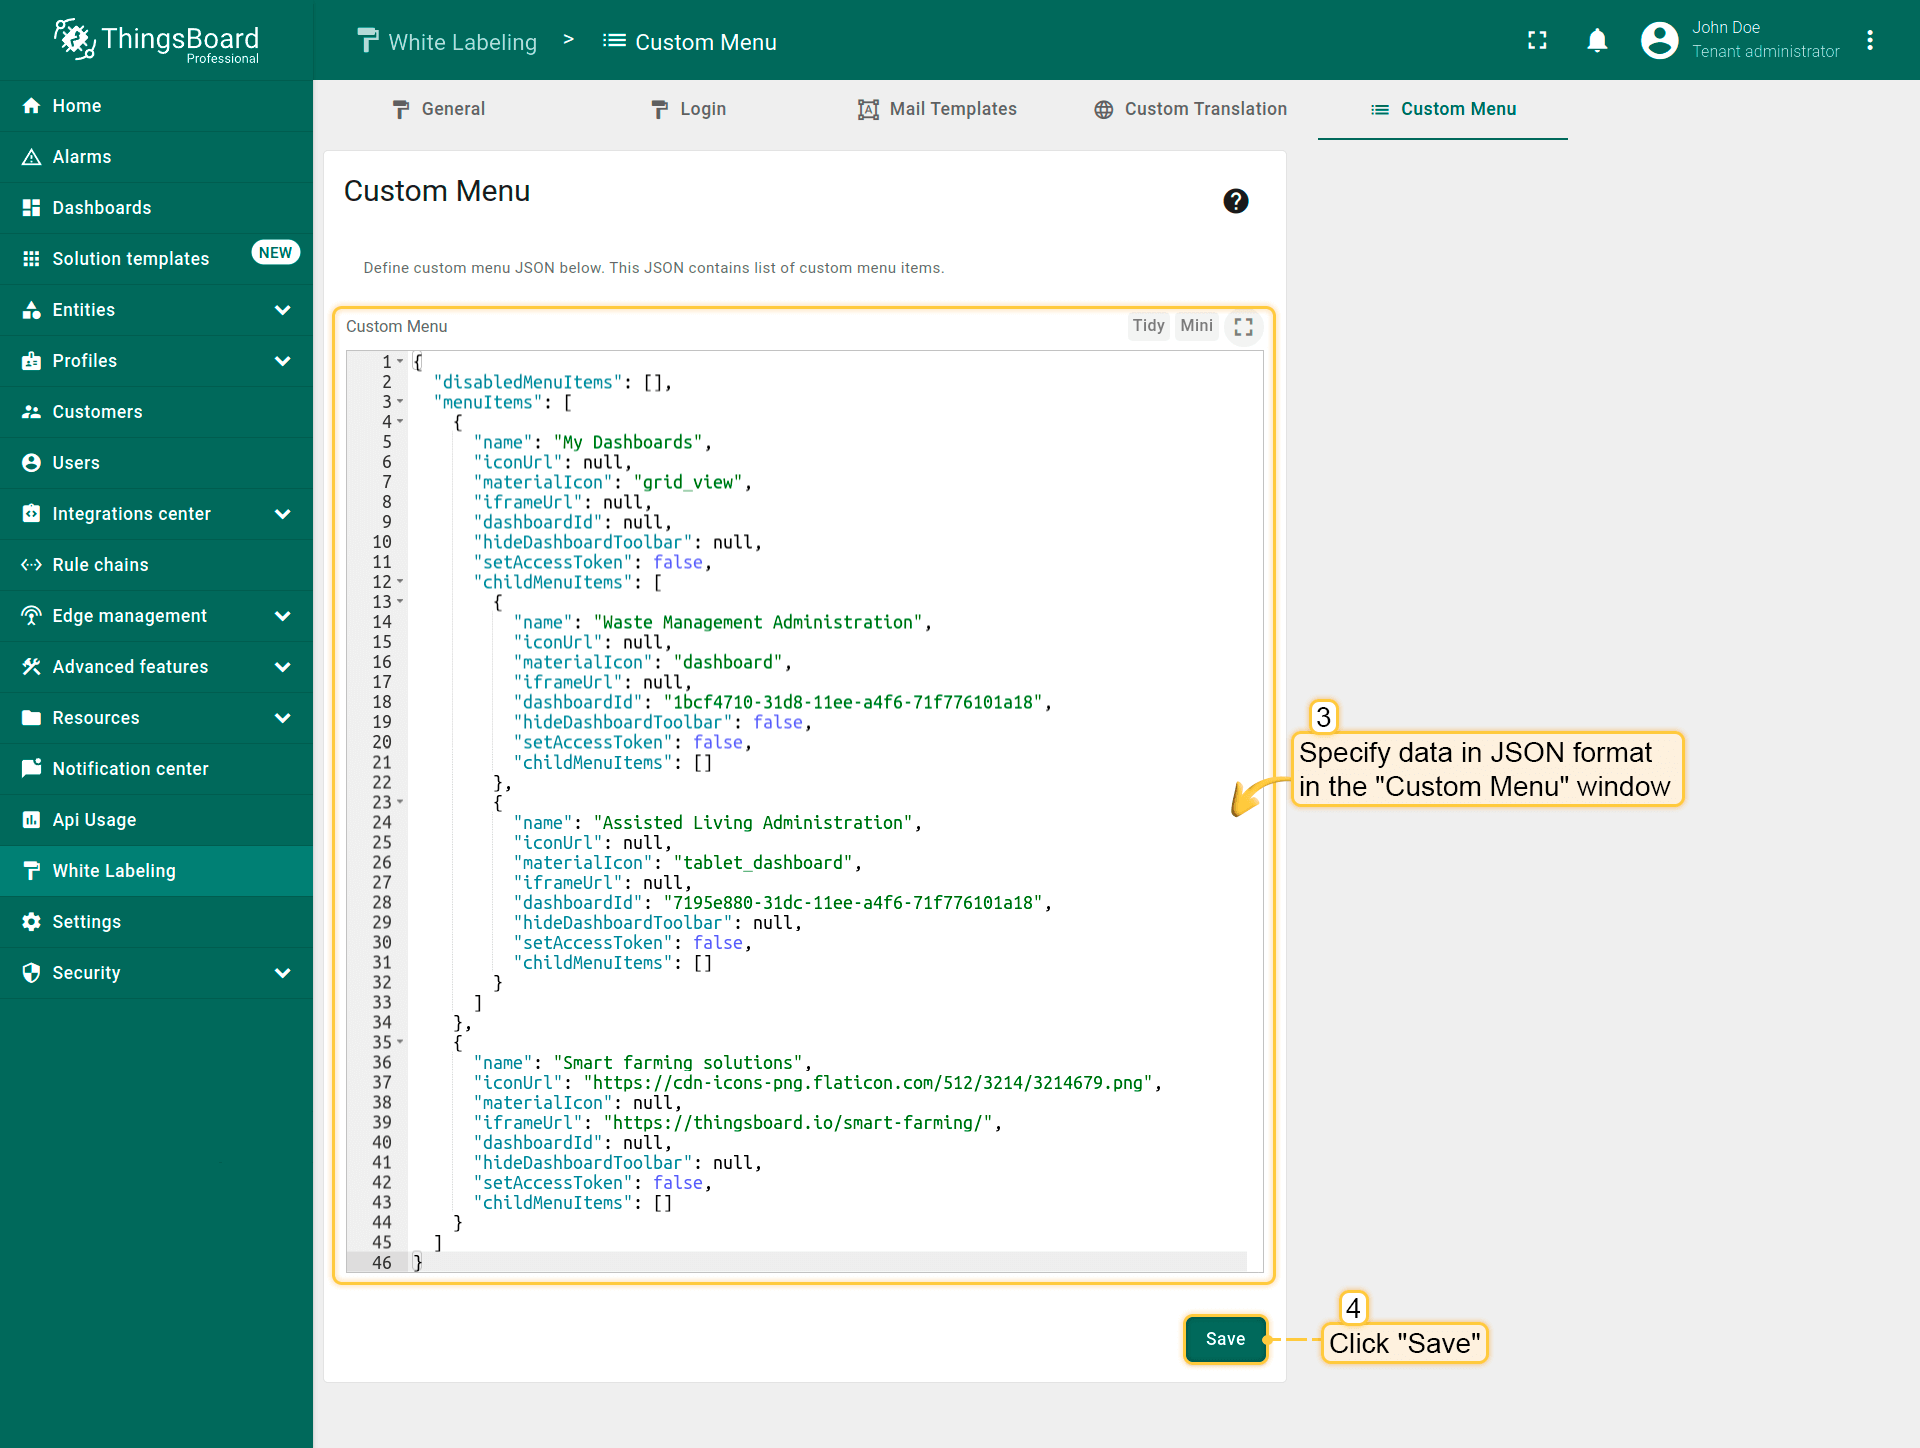Click the Security shield icon

tap(32, 973)
